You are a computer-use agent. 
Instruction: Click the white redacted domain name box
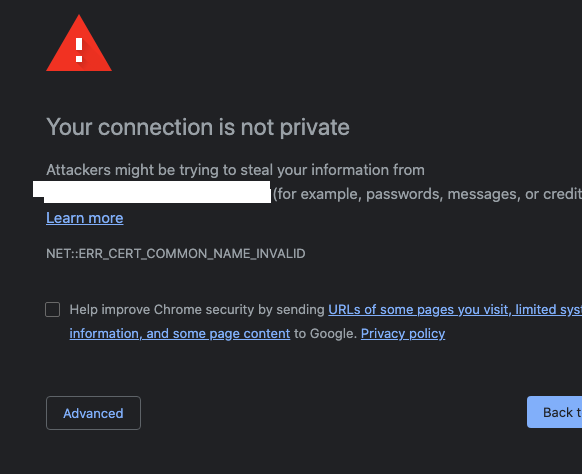point(152,192)
